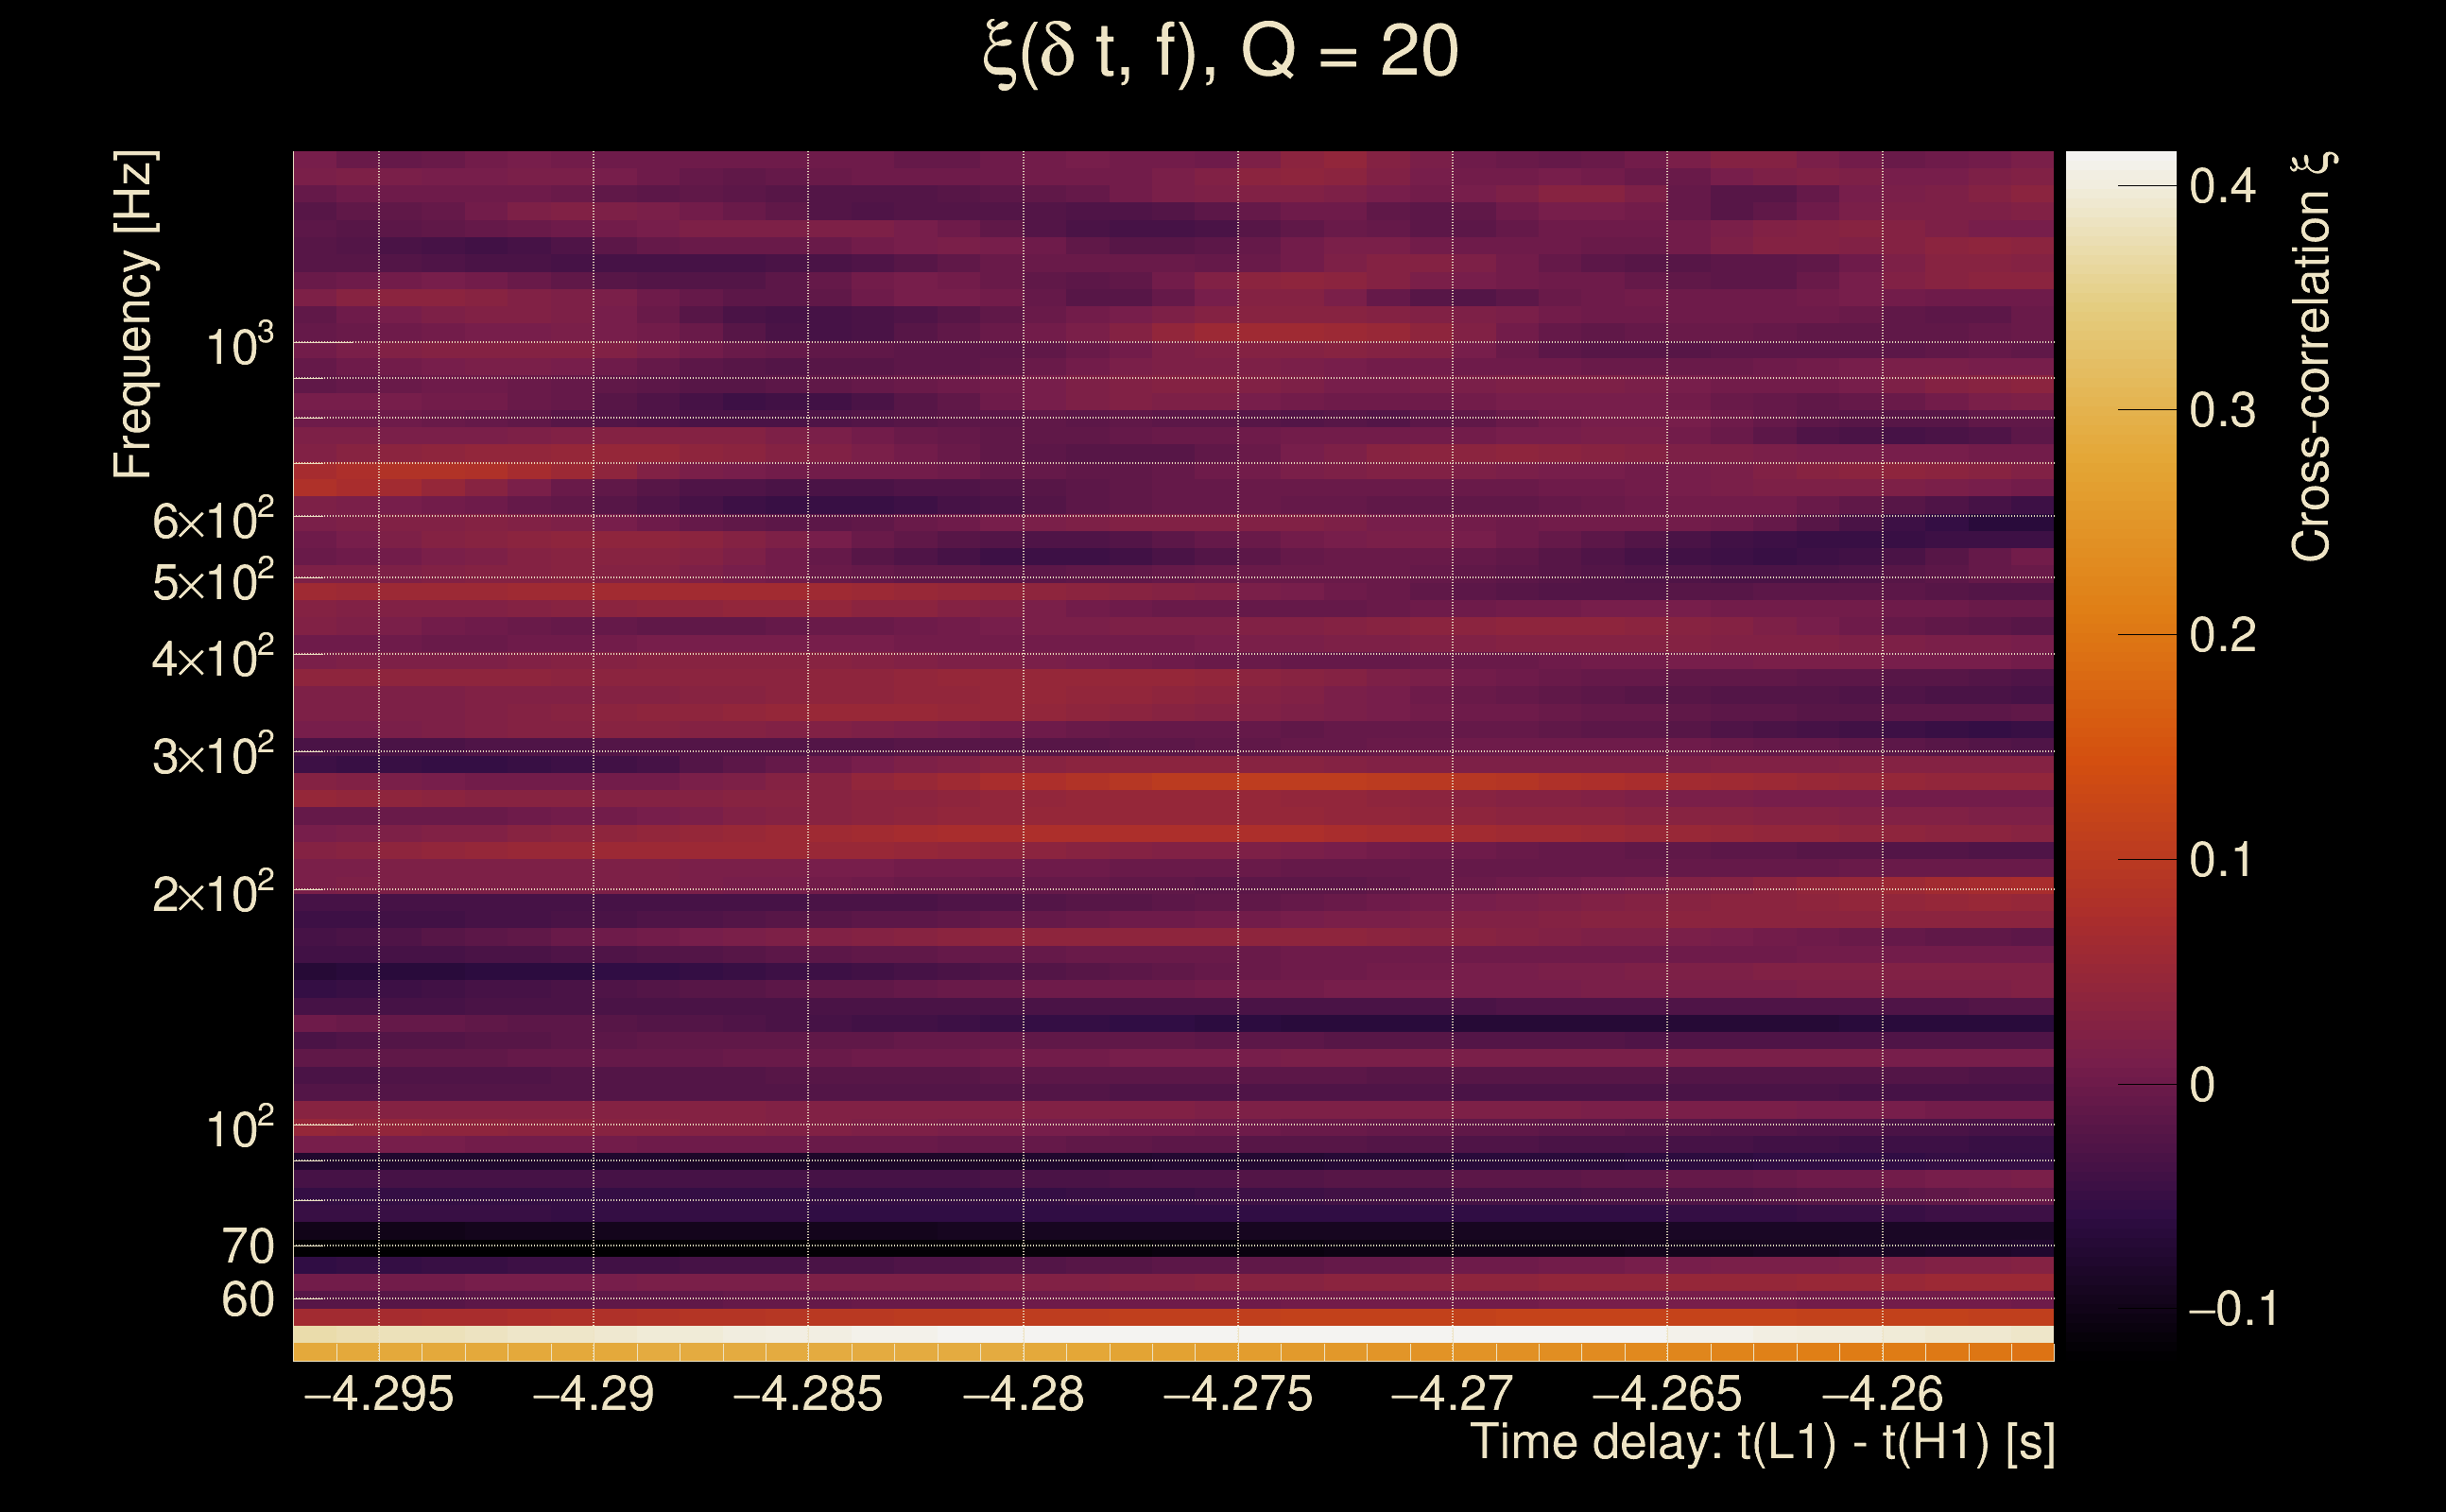Screen dimensions: 2446x1512
Task: Click the -0.1 colorbar tick label
Action: [x=2232, y=1309]
